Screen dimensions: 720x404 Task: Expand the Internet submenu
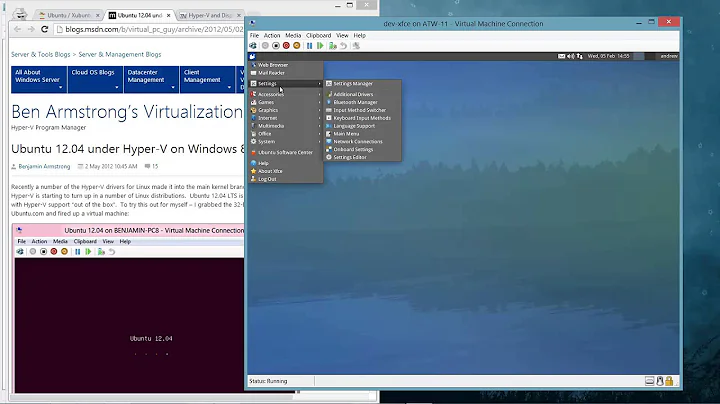tap(286, 118)
